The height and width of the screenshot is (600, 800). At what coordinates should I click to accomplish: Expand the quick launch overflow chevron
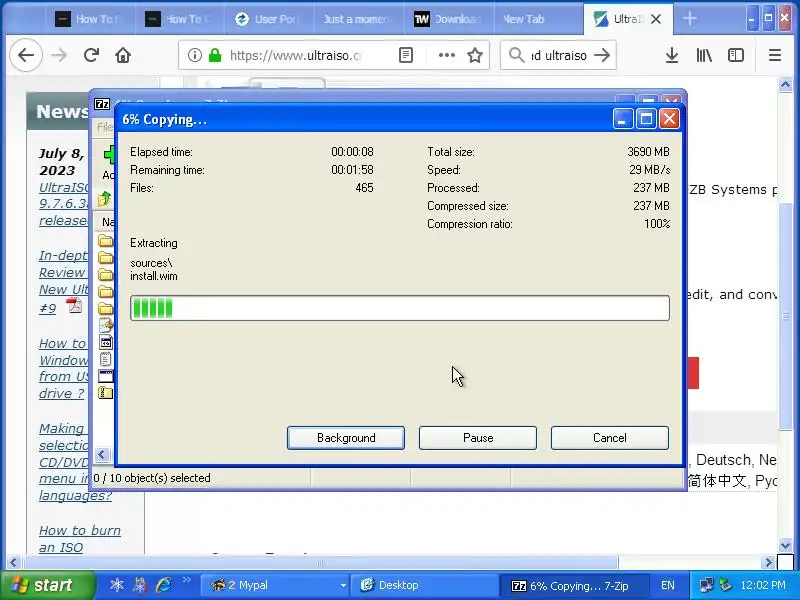[187, 580]
